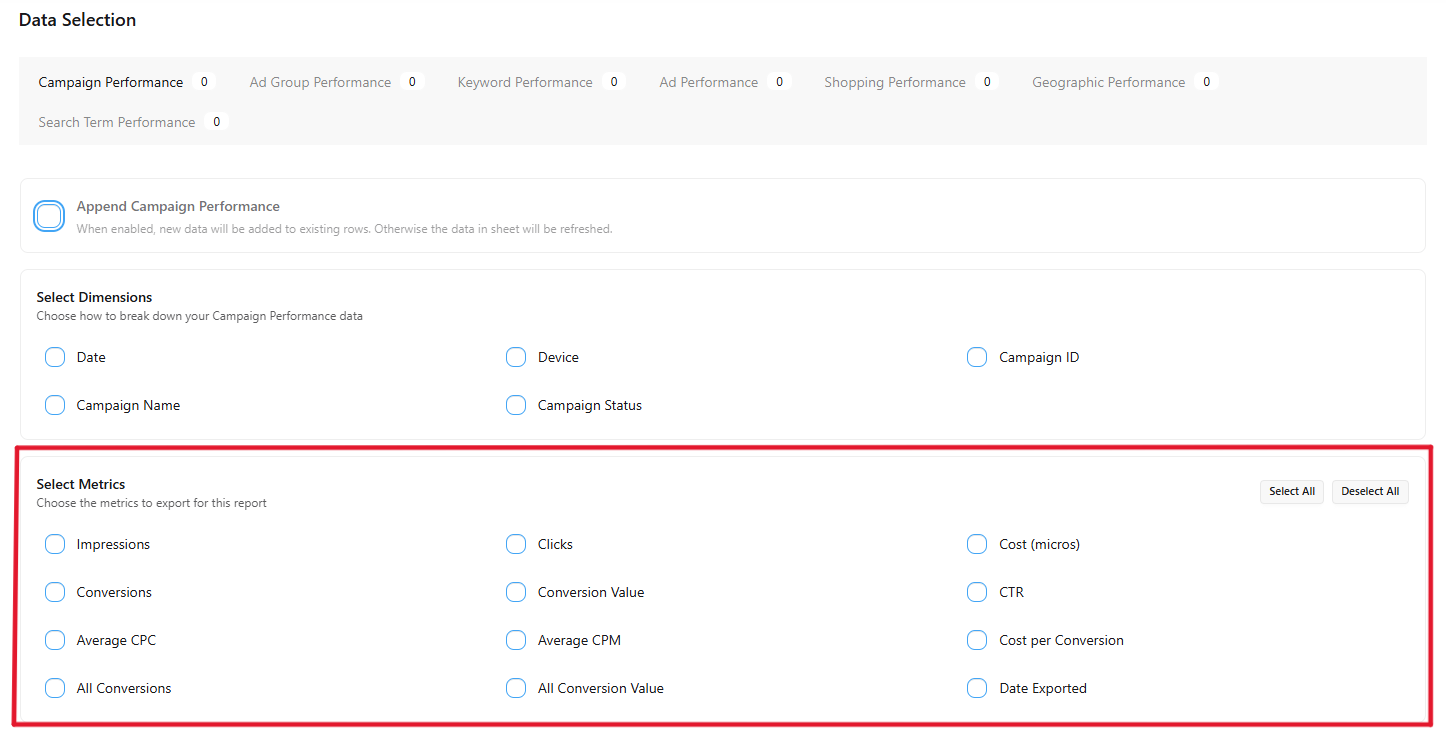1446x738 pixels.
Task: Click the Data Selection title
Action: [x=77, y=20]
